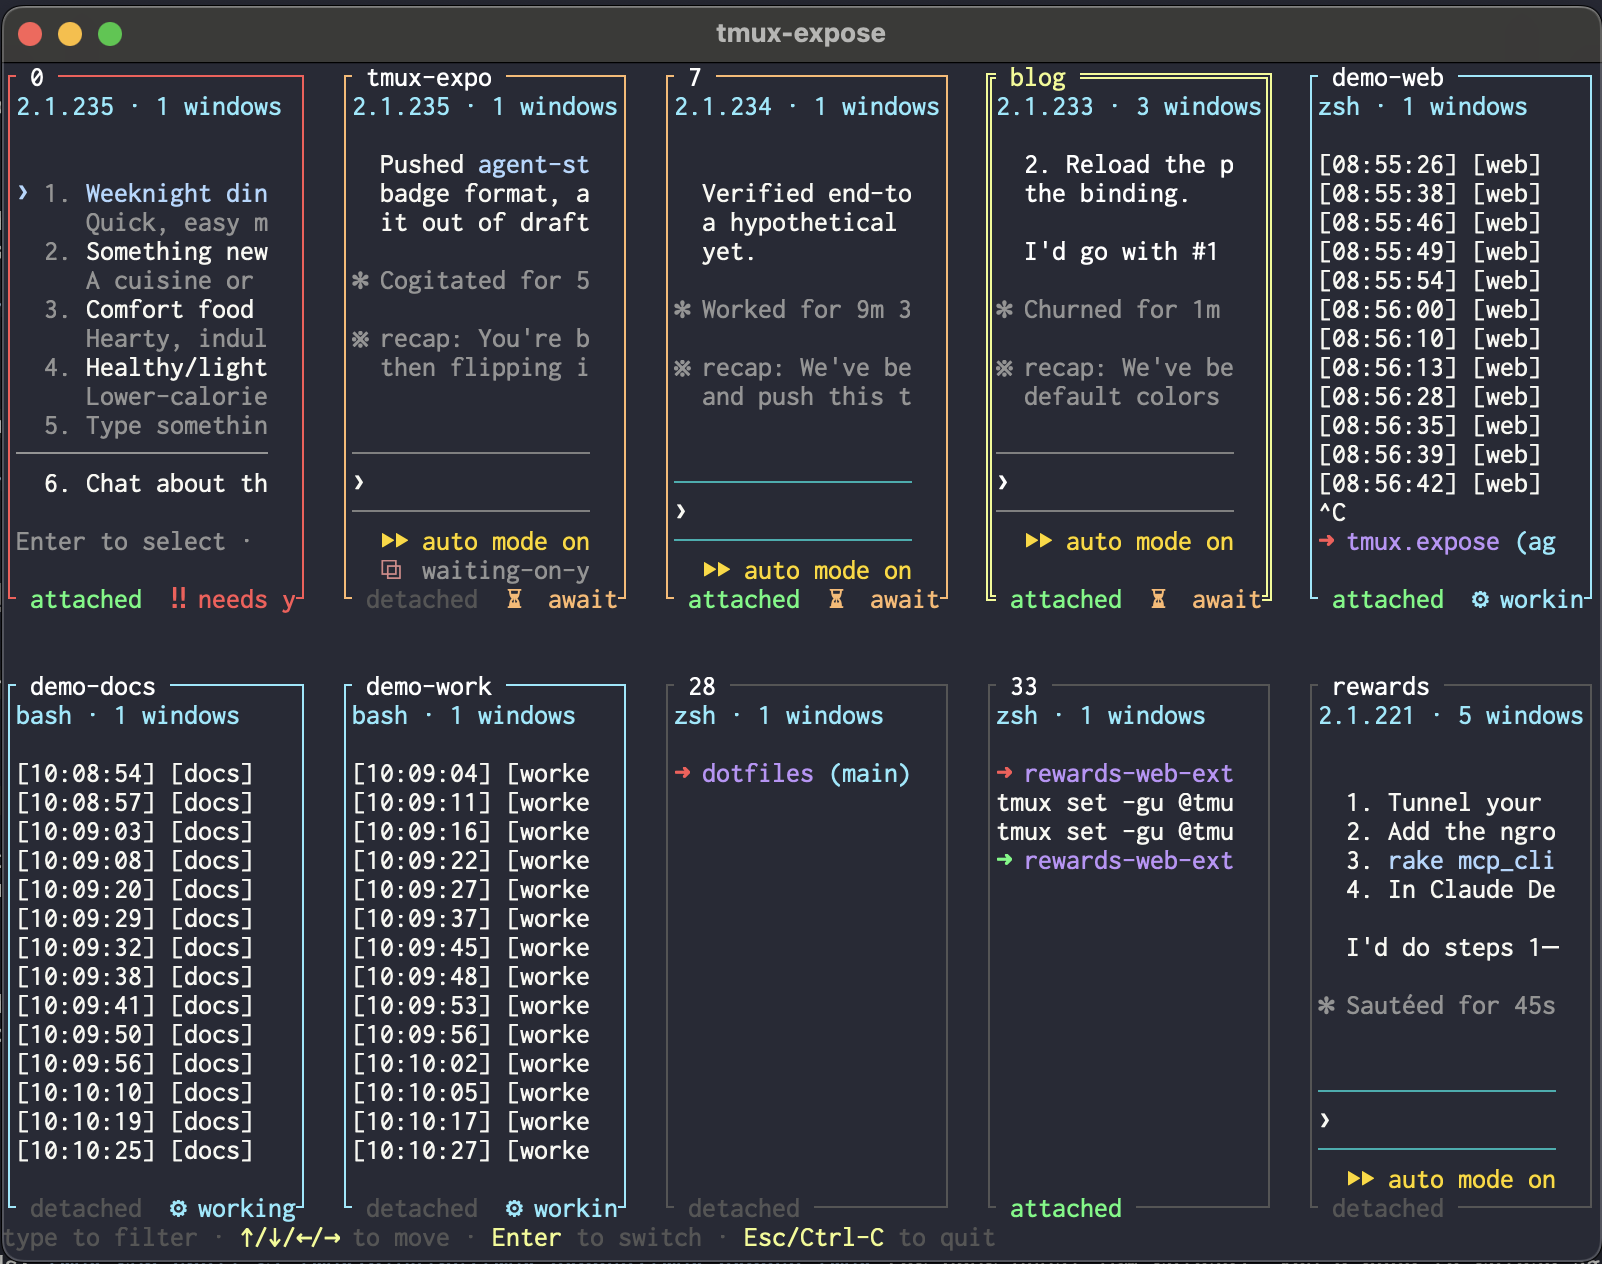Click the red prompt arrow before tmux.expose in demo-web
This screenshot has height=1264, width=1602.
point(1326,541)
